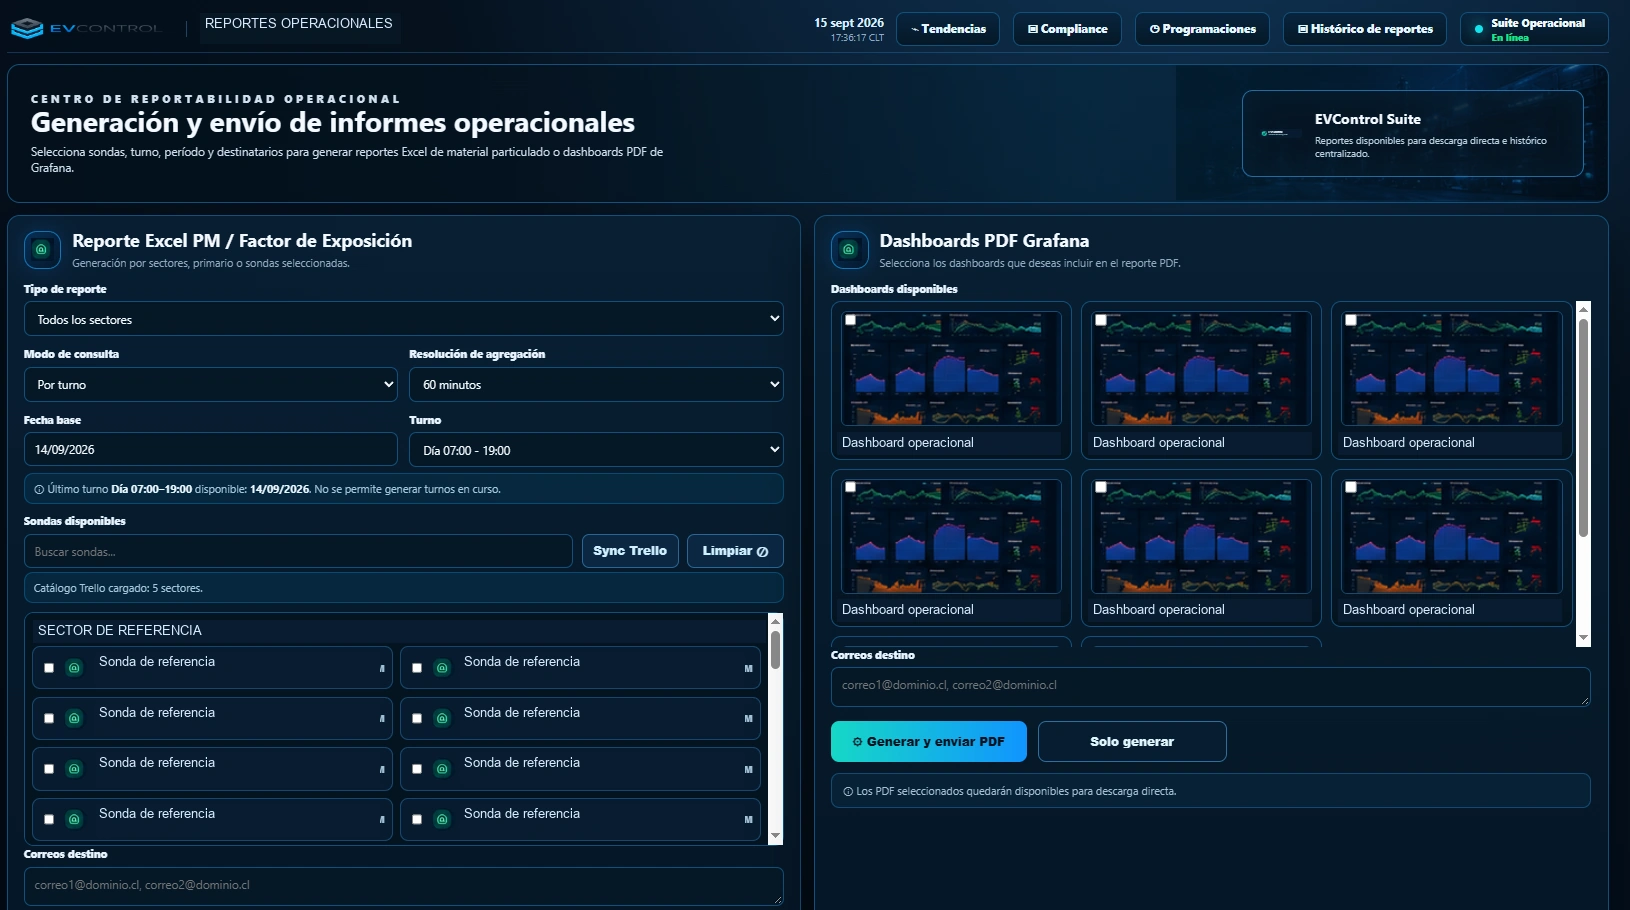Open the top-right dashboard thumbnail

pos(1451,369)
